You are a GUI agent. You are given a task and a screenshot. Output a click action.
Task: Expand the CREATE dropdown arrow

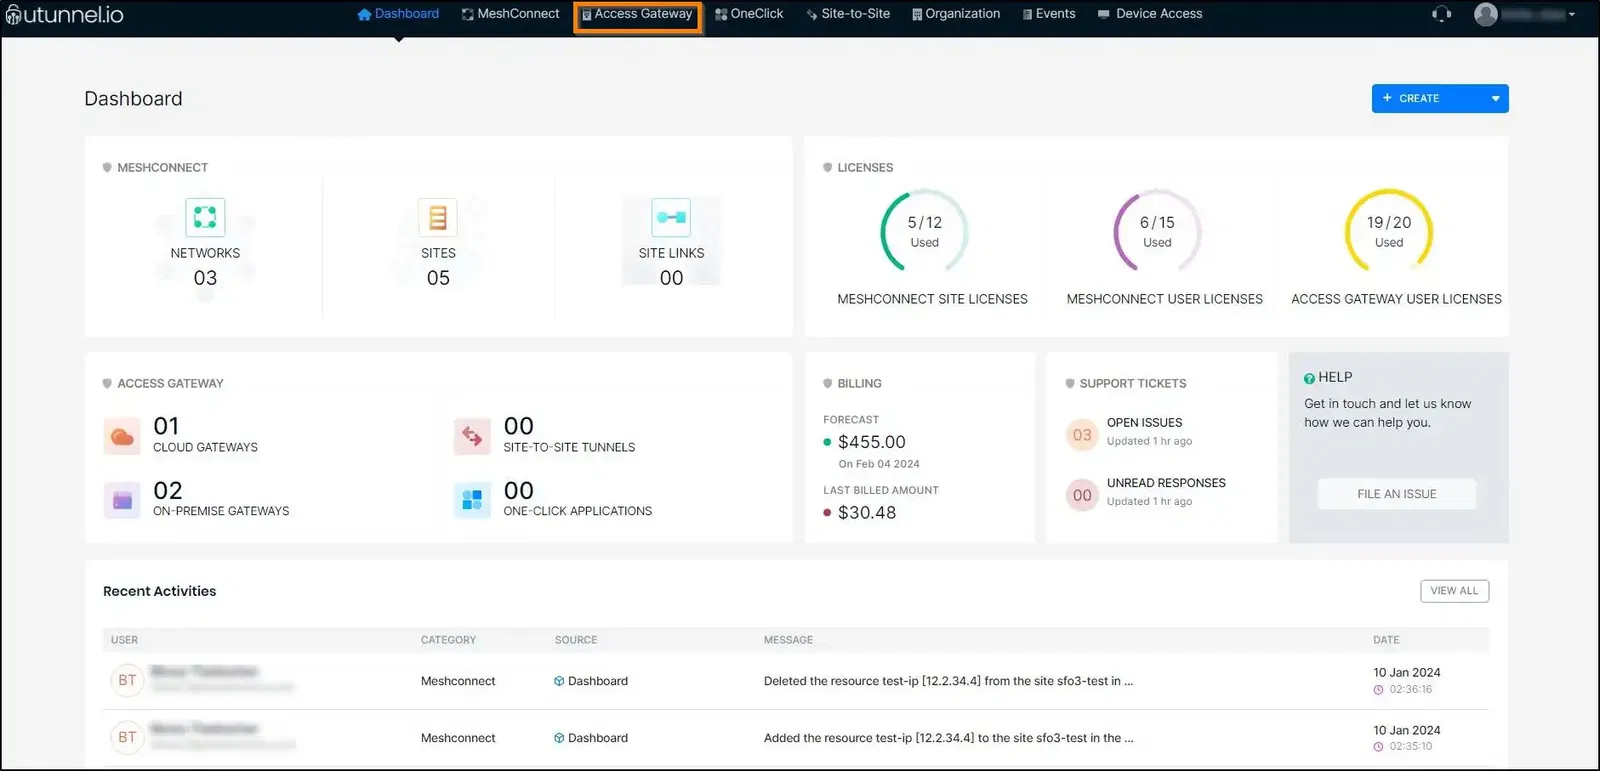click(1495, 98)
